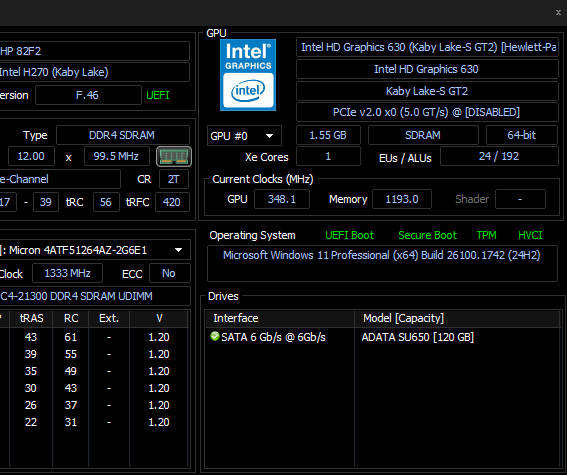Screen dimensions: 567x475
Task: Select the timing row with tRAS 26
Action: click(94, 405)
